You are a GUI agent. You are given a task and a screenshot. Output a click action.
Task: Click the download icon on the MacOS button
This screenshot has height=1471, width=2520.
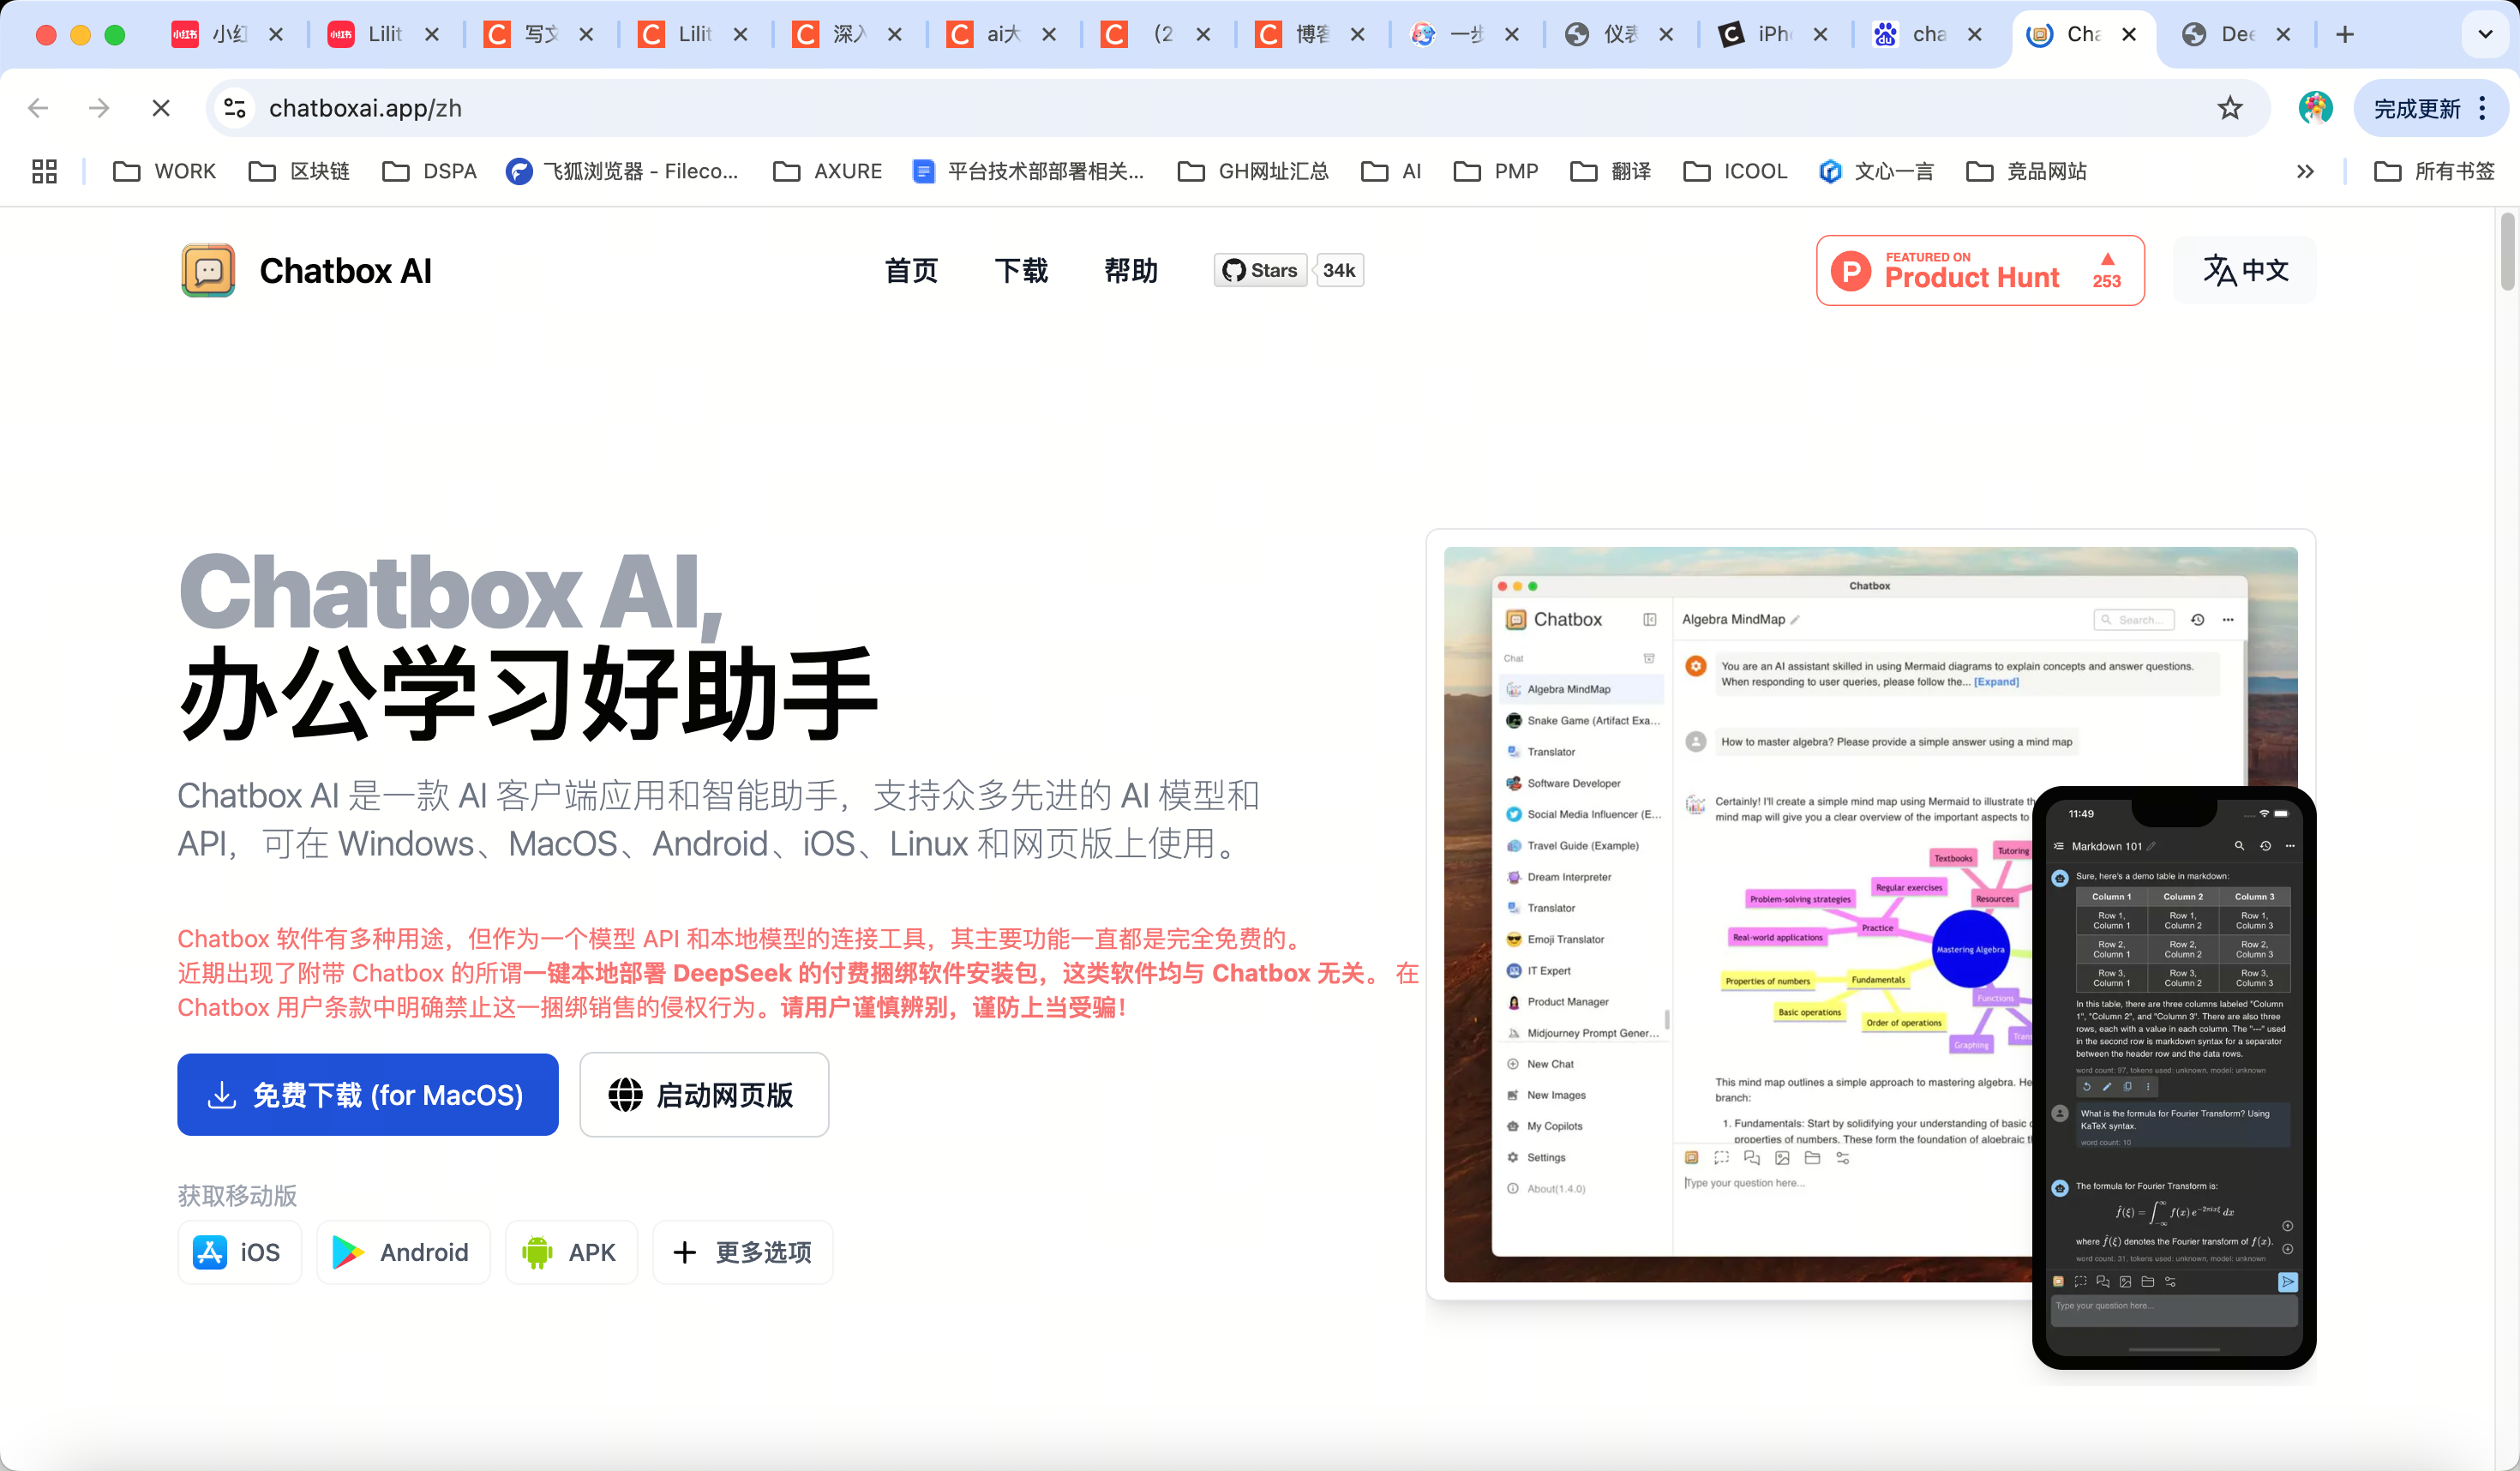tap(222, 1095)
